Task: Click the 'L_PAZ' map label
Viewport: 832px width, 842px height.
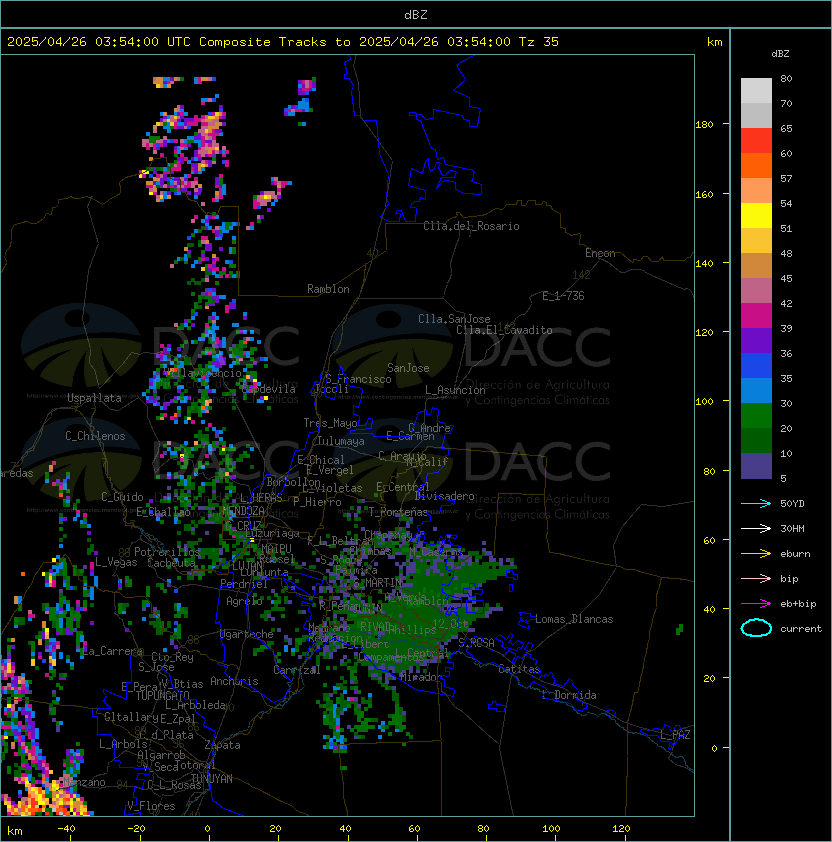Action: [x=675, y=735]
